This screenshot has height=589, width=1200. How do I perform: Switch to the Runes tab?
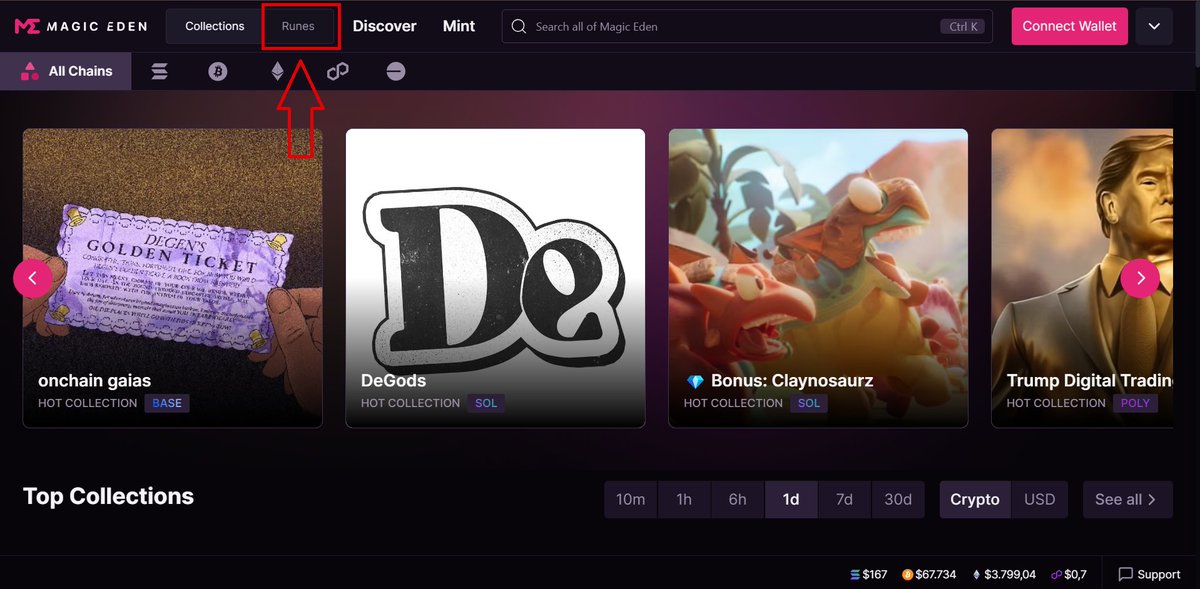pos(298,26)
